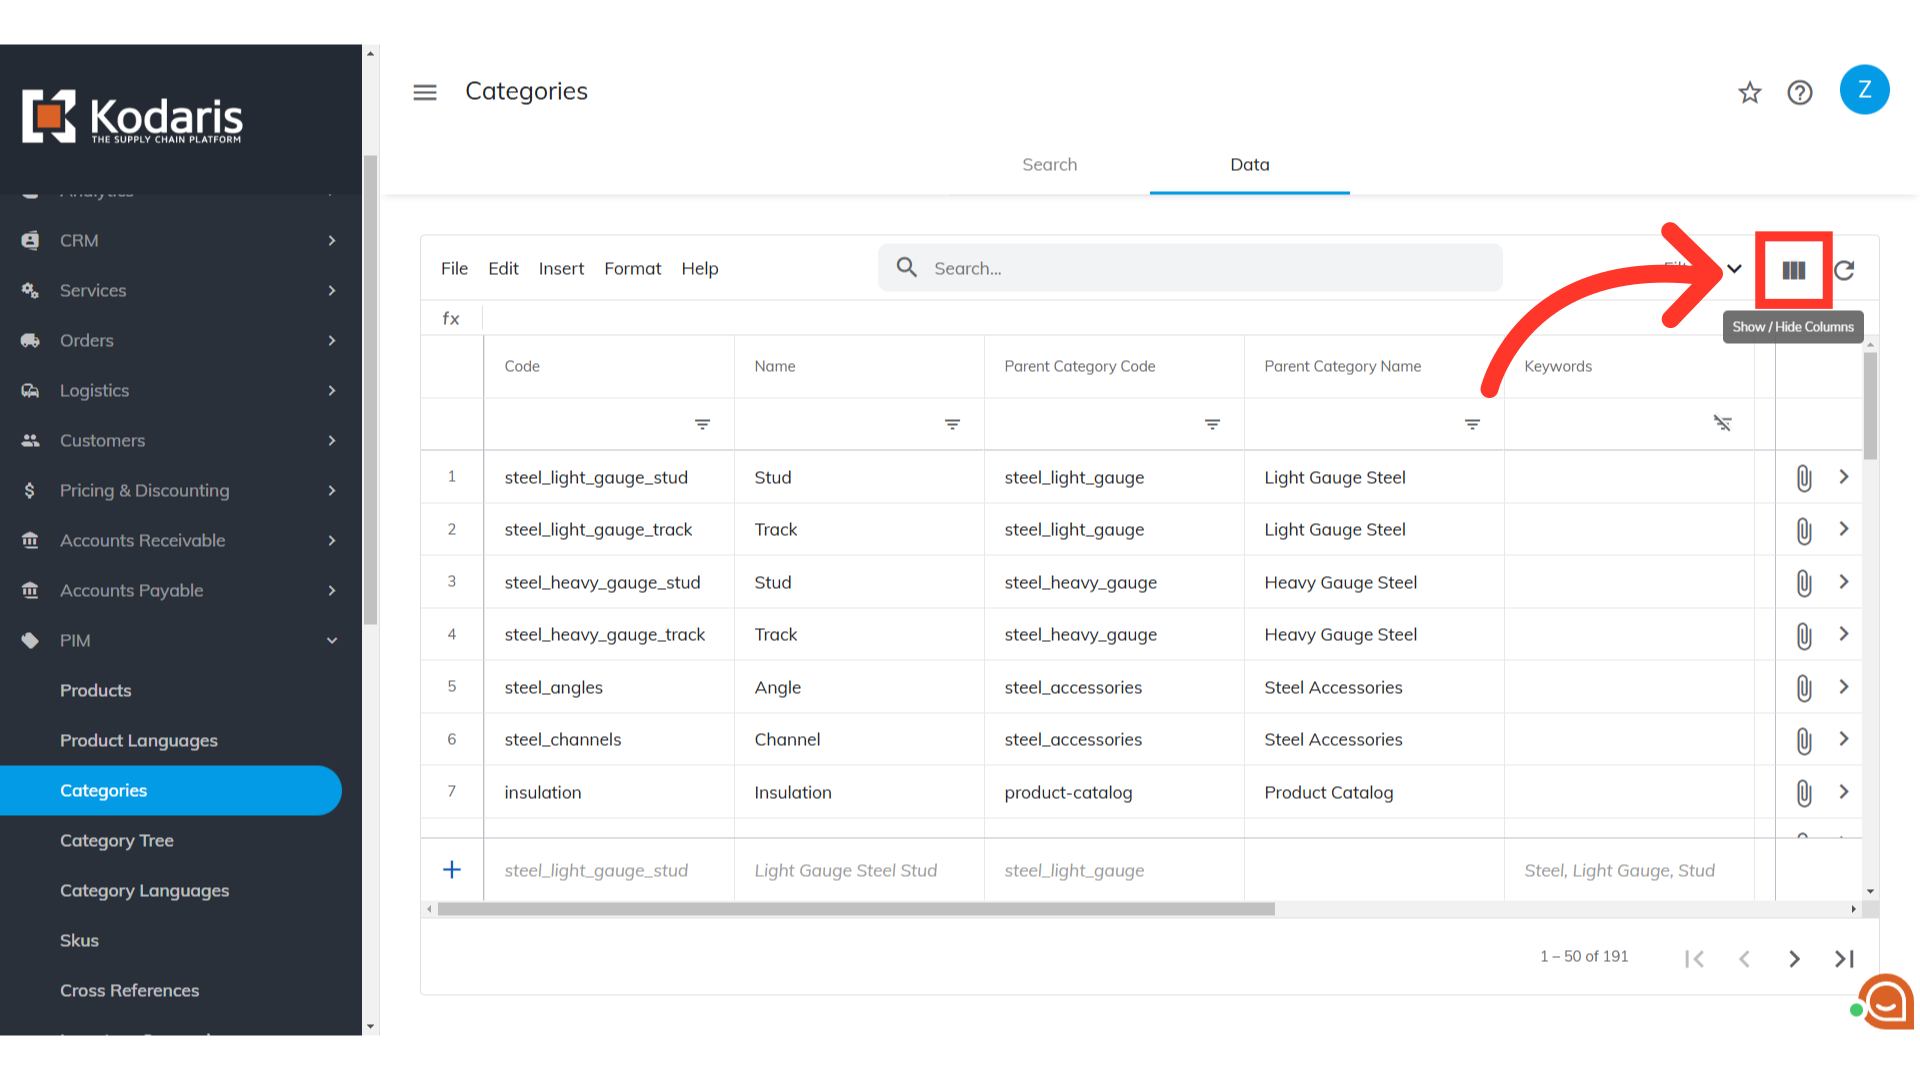Click the Show/Hide Columns icon
The image size is (1920, 1080).
(1793, 270)
